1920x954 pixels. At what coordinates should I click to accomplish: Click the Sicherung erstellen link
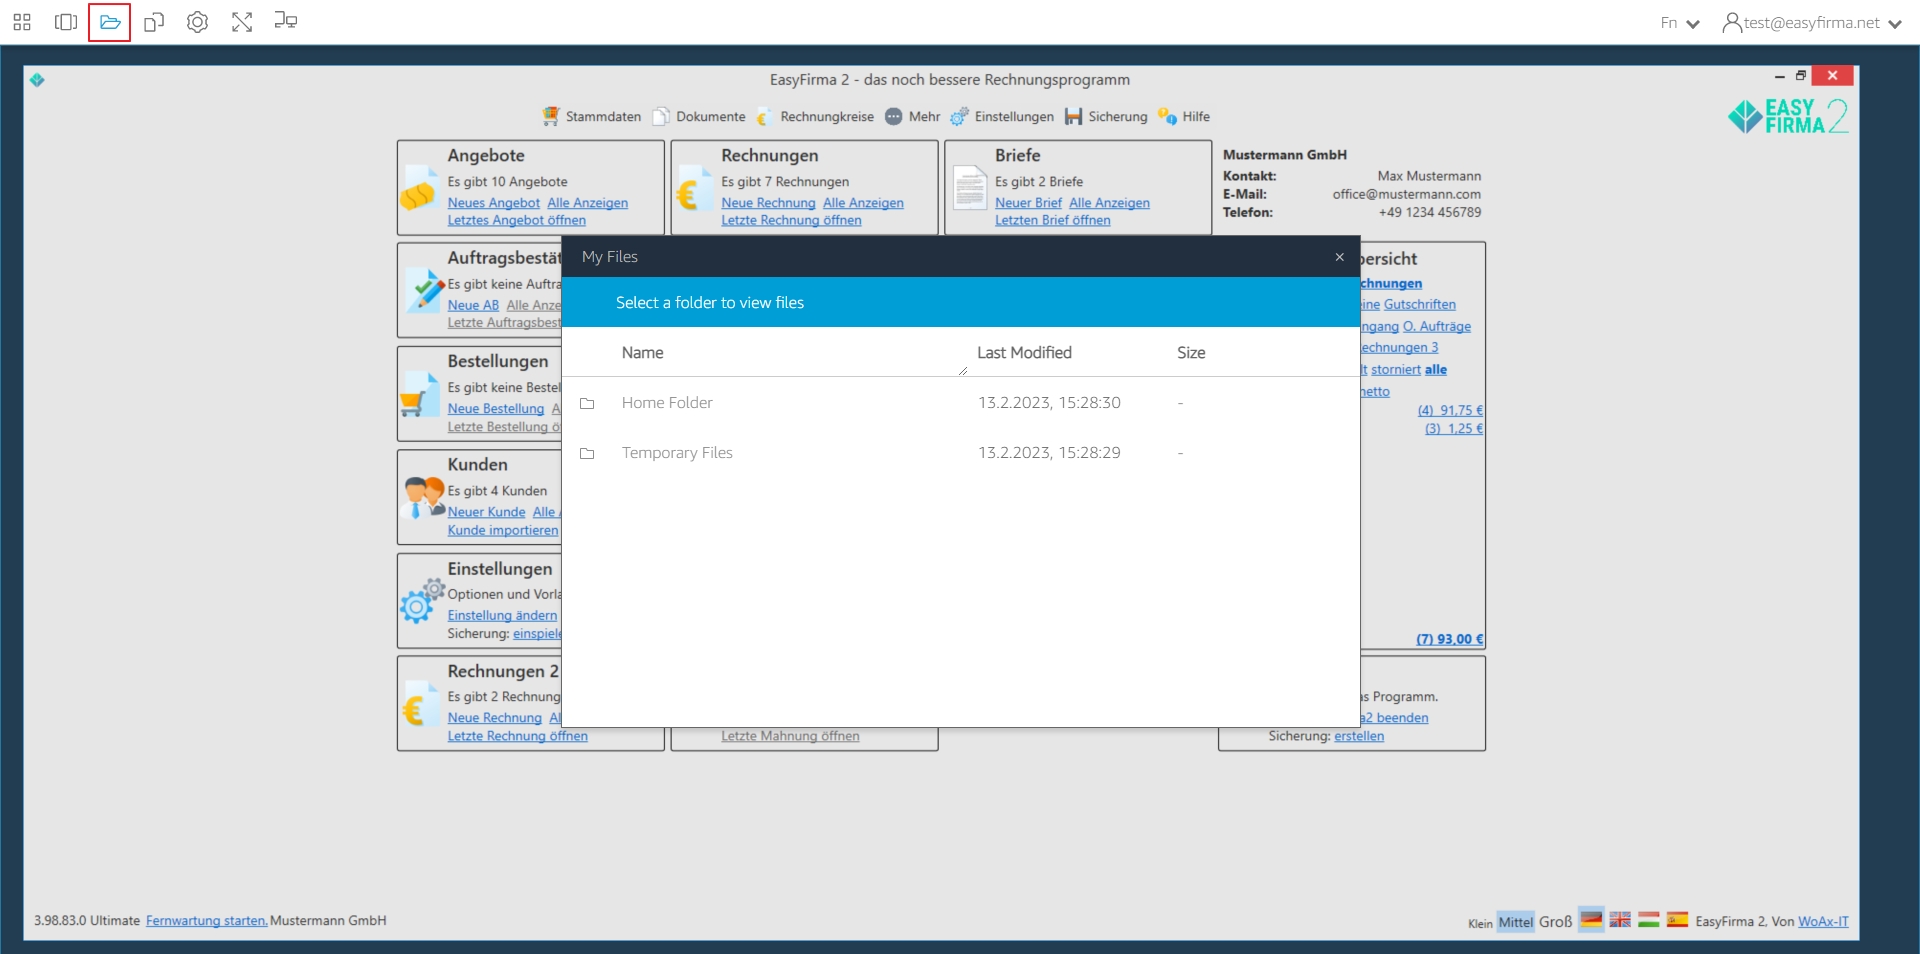tap(1359, 737)
